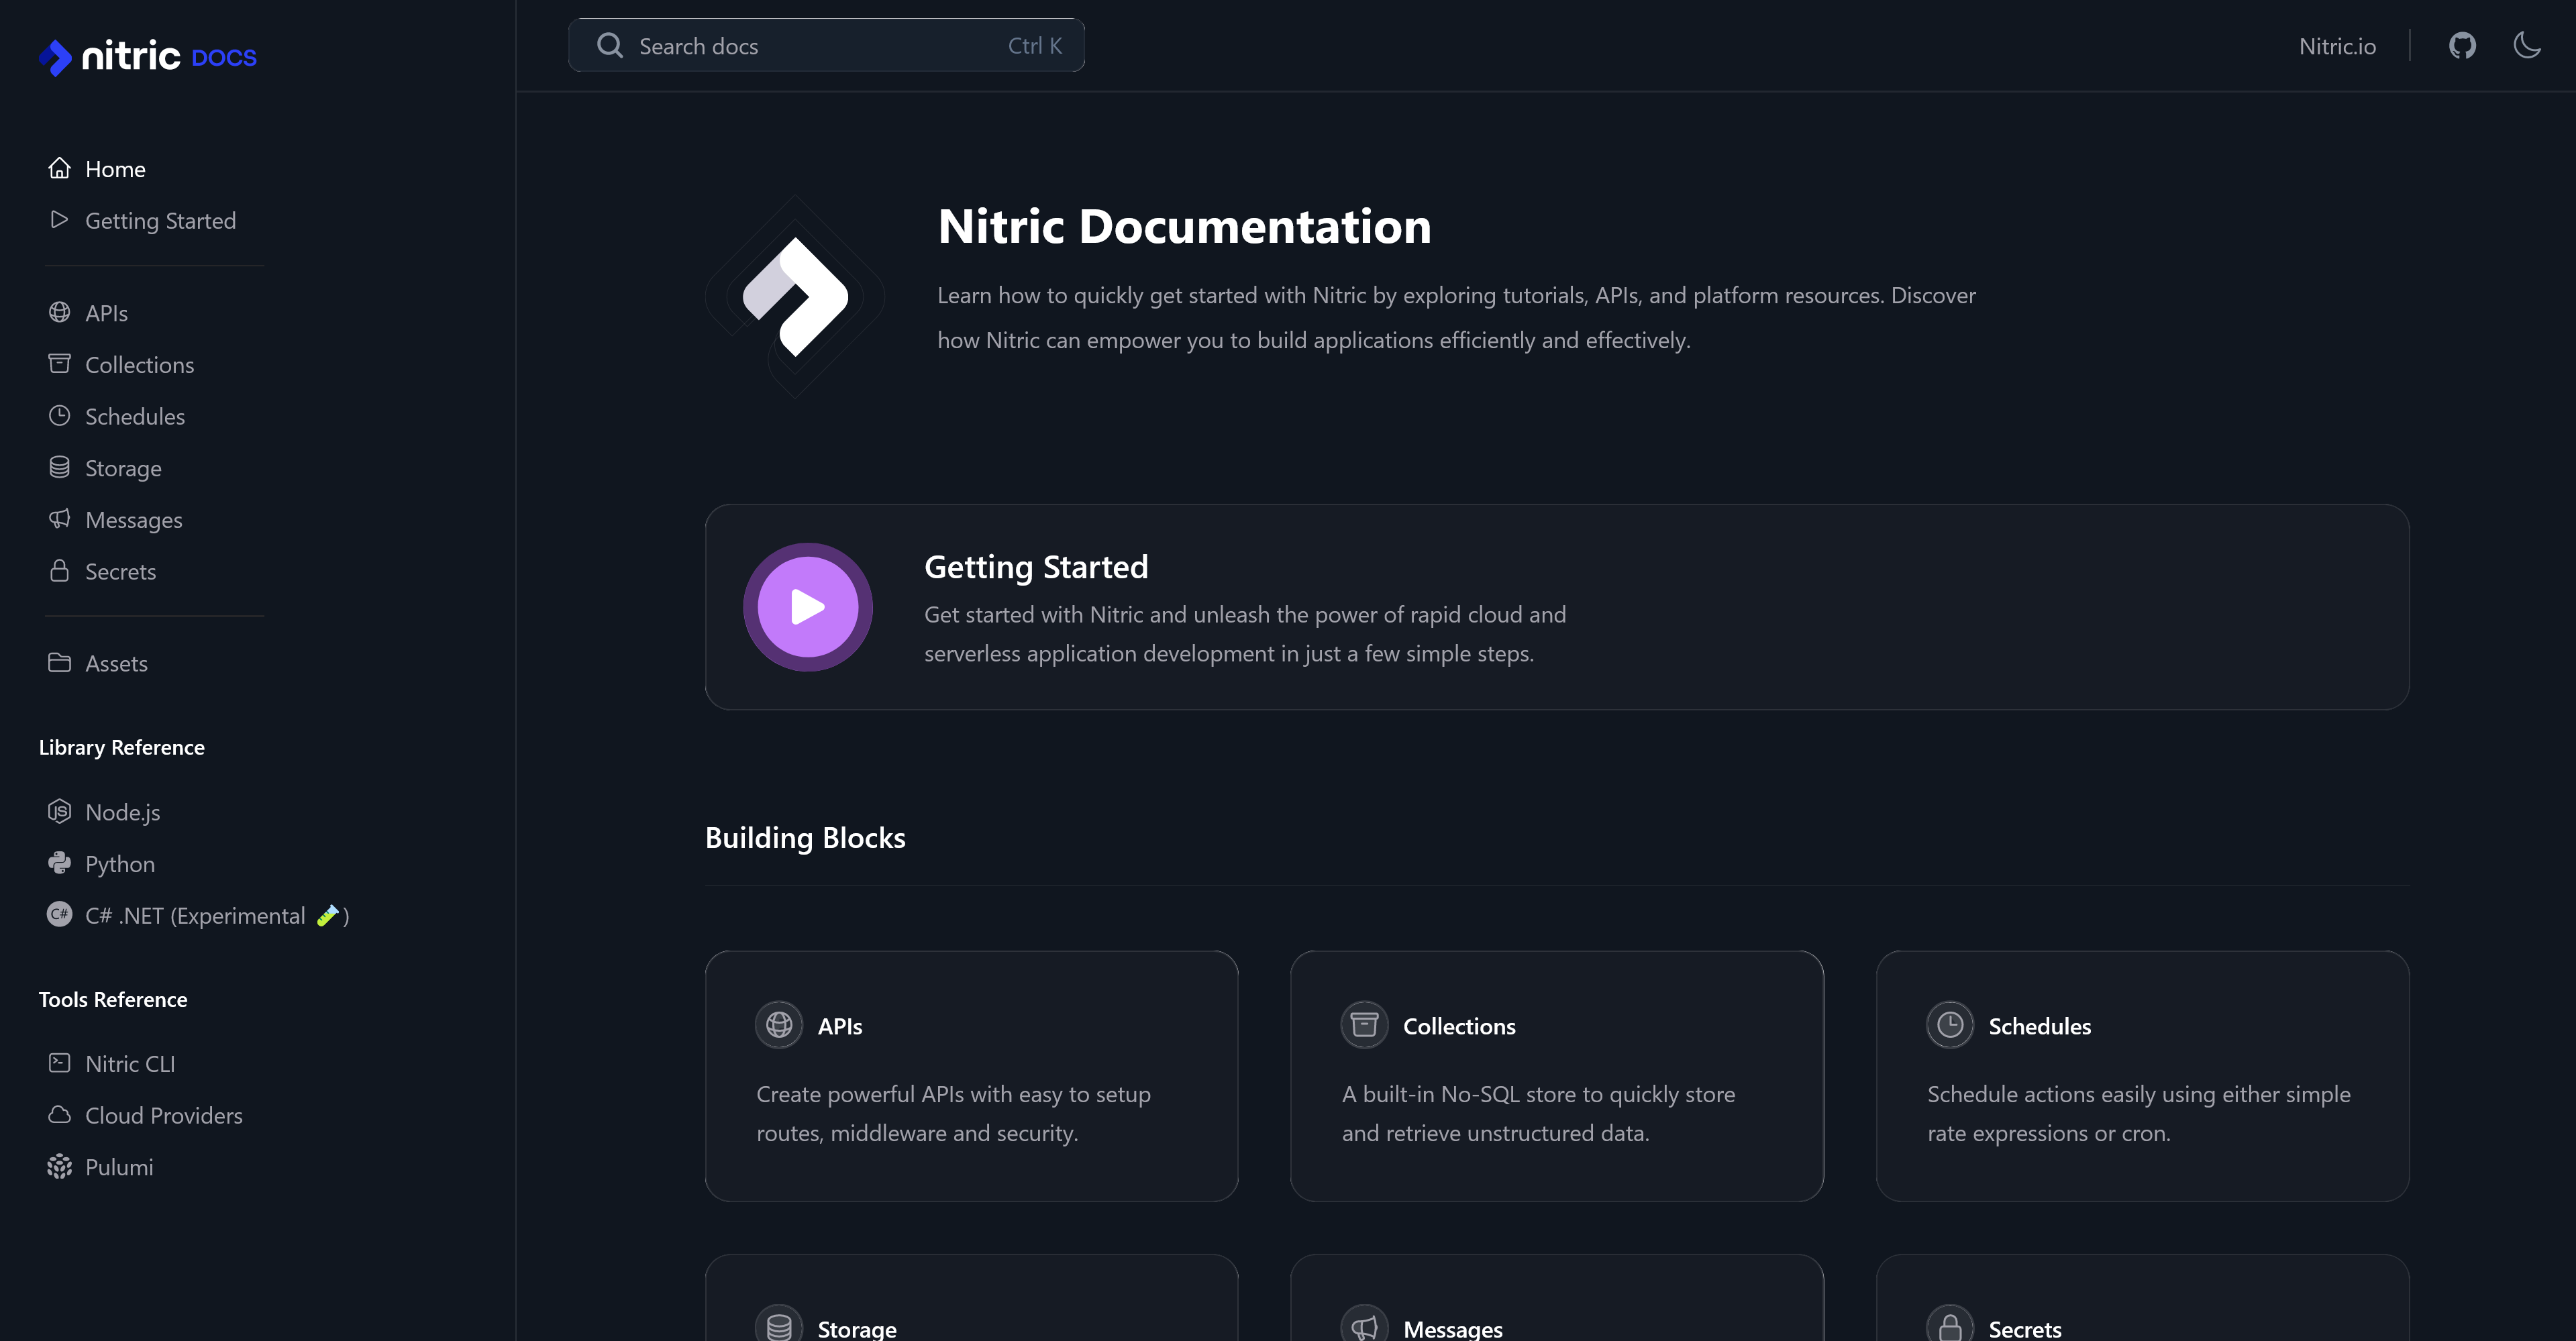Select the Python library icon

point(60,863)
